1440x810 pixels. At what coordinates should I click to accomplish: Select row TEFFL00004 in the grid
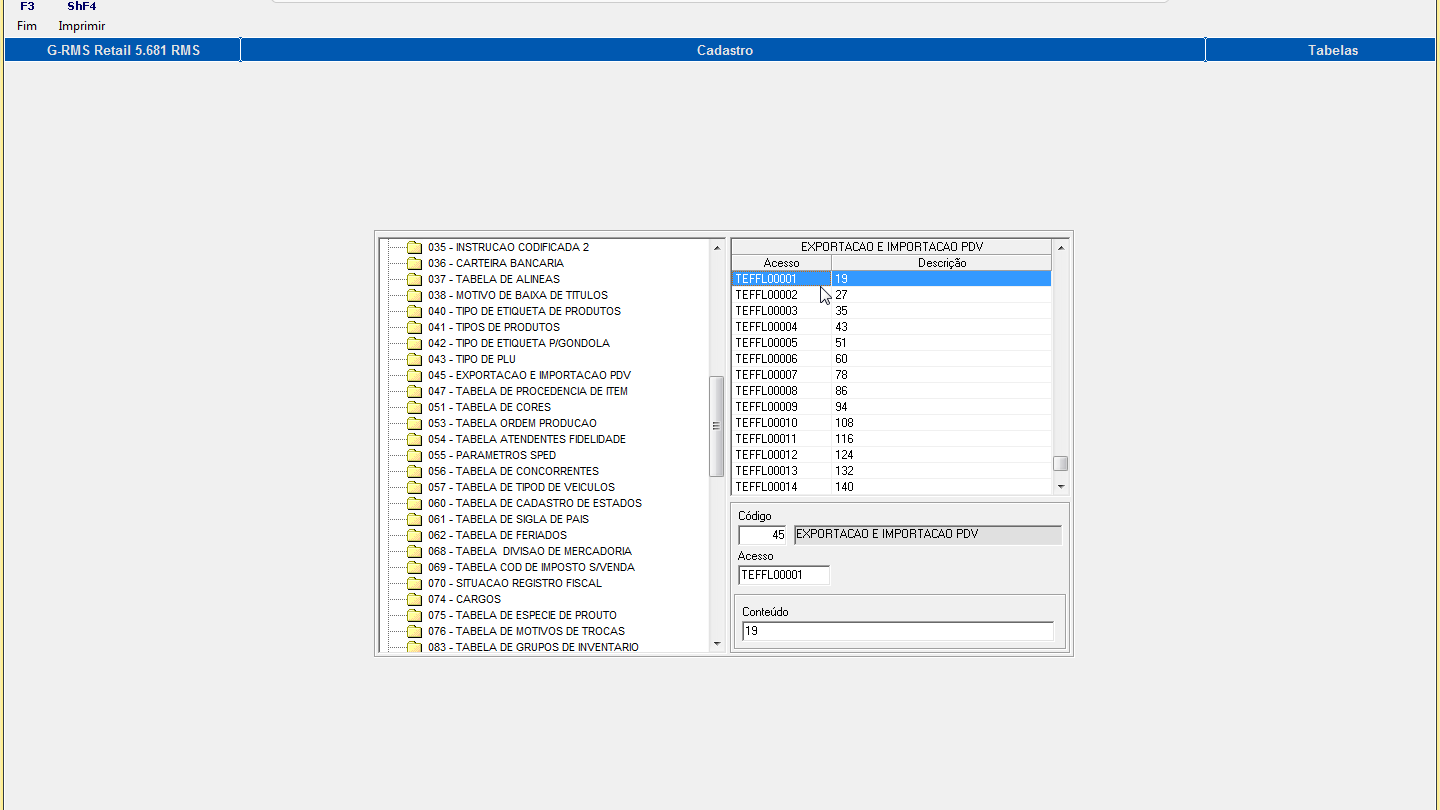(x=891, y=327)
